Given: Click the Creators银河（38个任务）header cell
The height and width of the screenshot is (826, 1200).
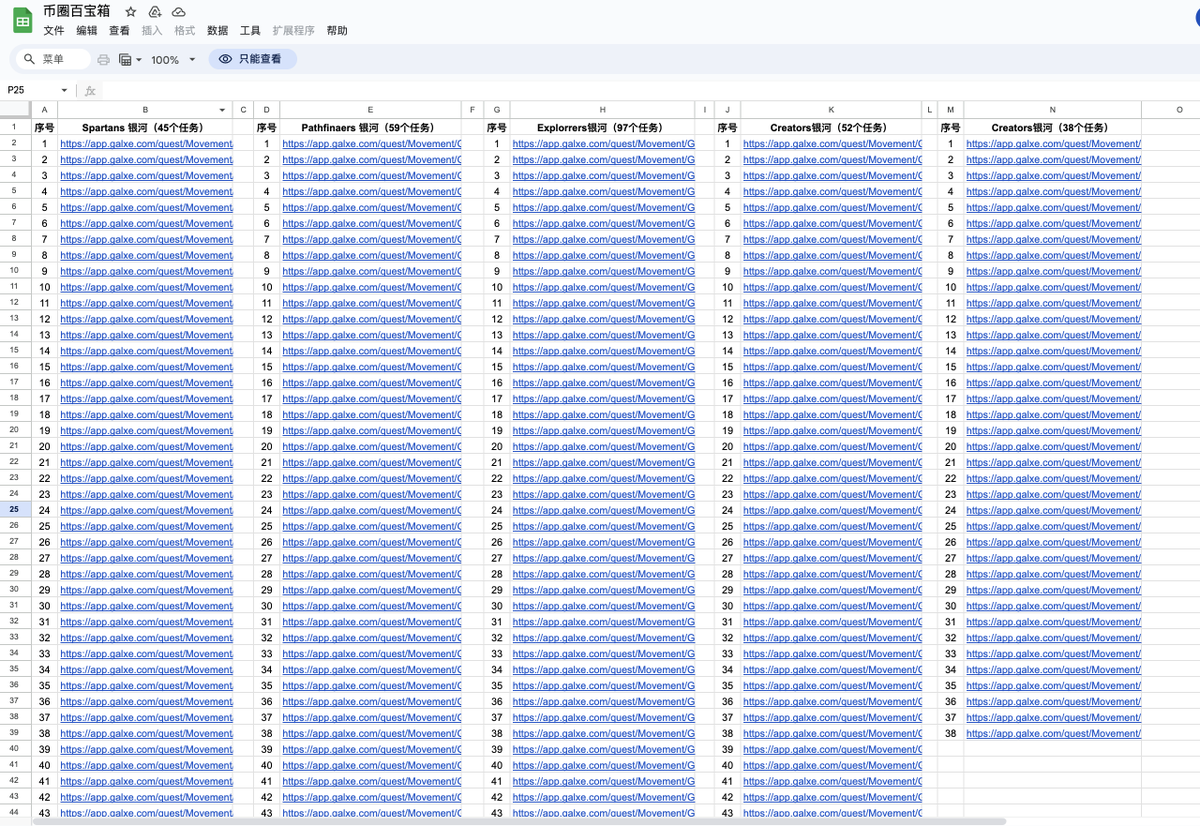Looking at the screenshot, I should point(1052,127).
